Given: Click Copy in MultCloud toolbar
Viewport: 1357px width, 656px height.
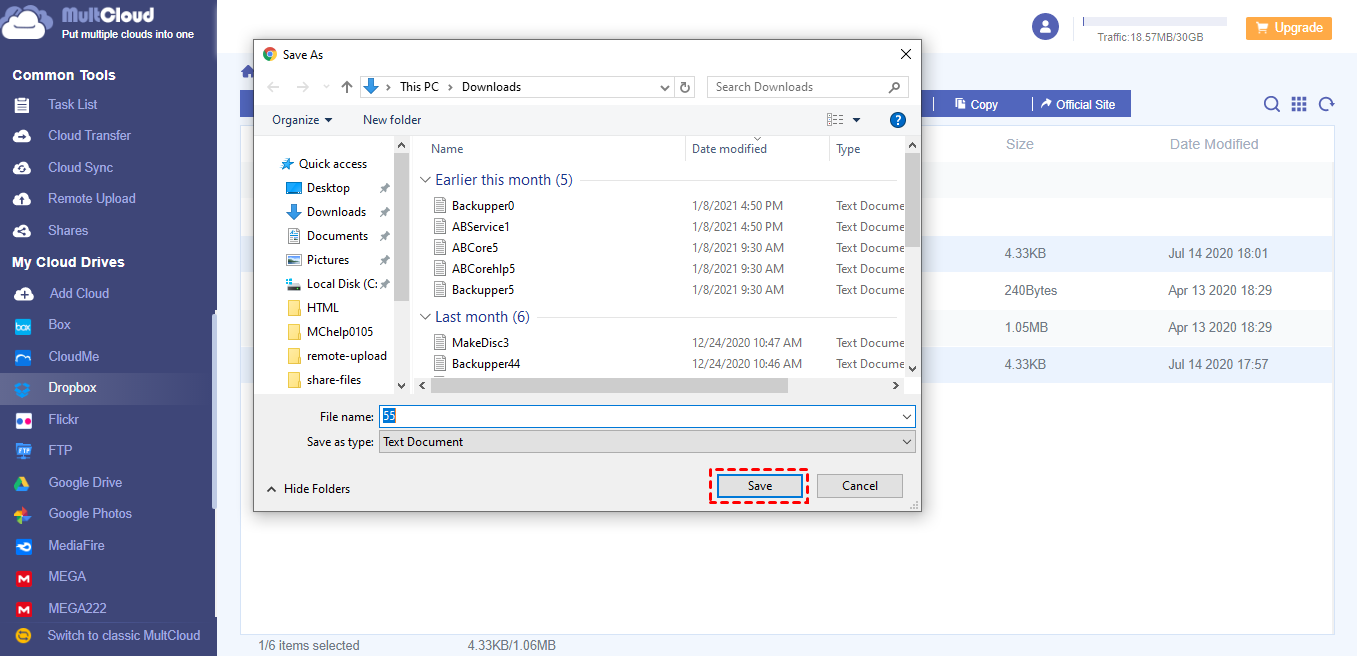Looking at the screenshot, I should click(976, 104).
